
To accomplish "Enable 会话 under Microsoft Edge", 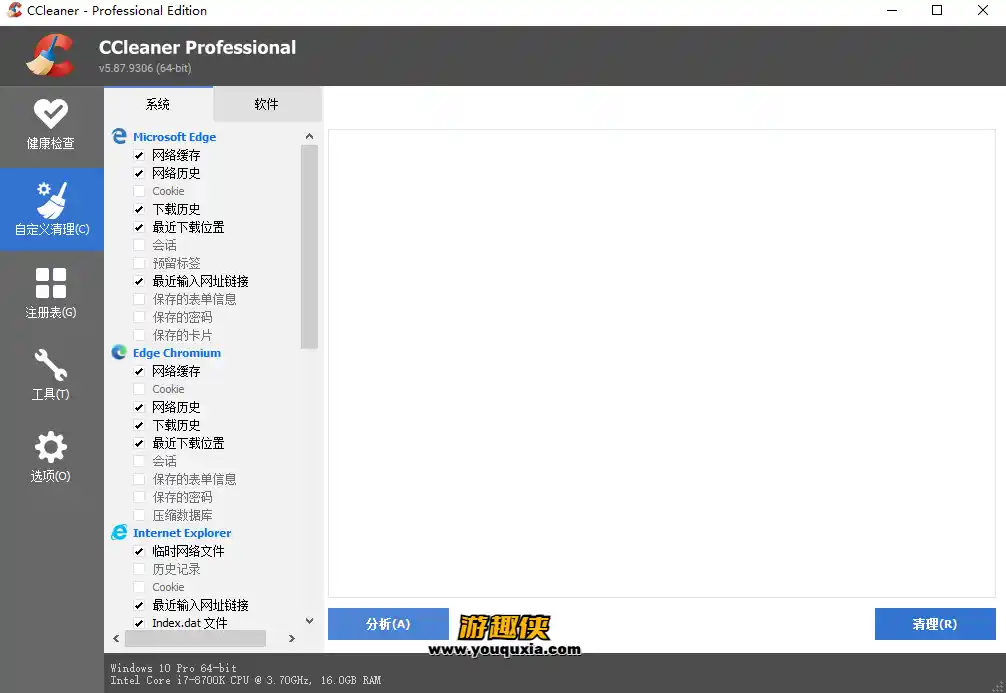I will pyautogui.click(x=139, y=245).
